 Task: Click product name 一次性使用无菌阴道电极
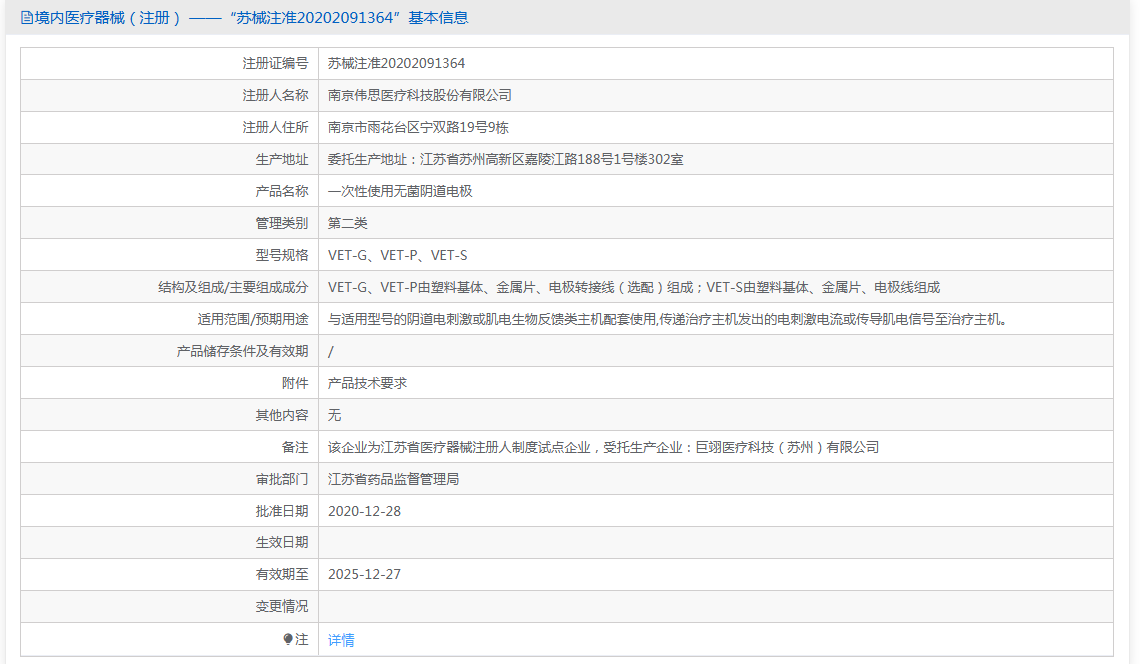coord(400,191)
